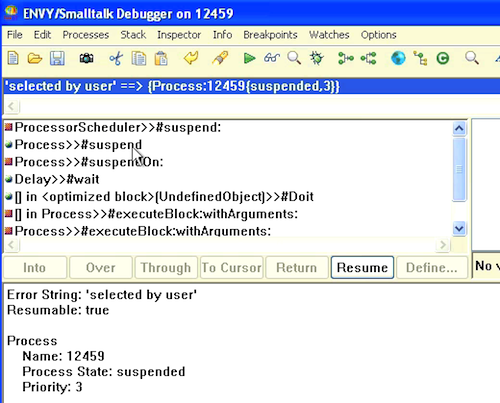The width and height of the screenshot is (500, 403).
Task: Open the Inspector menu
Action: click(179, 35)
